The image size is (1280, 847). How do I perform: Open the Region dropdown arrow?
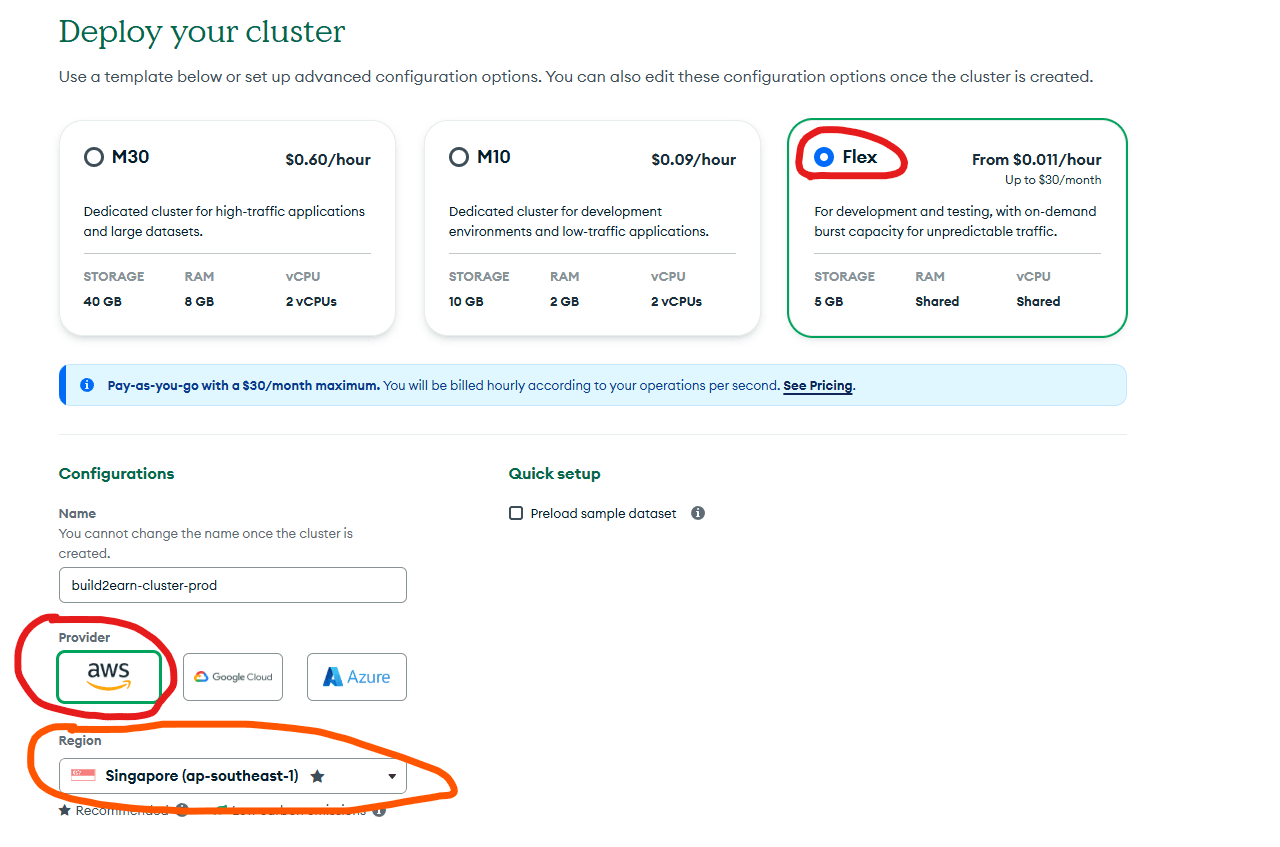click(392, 777)
